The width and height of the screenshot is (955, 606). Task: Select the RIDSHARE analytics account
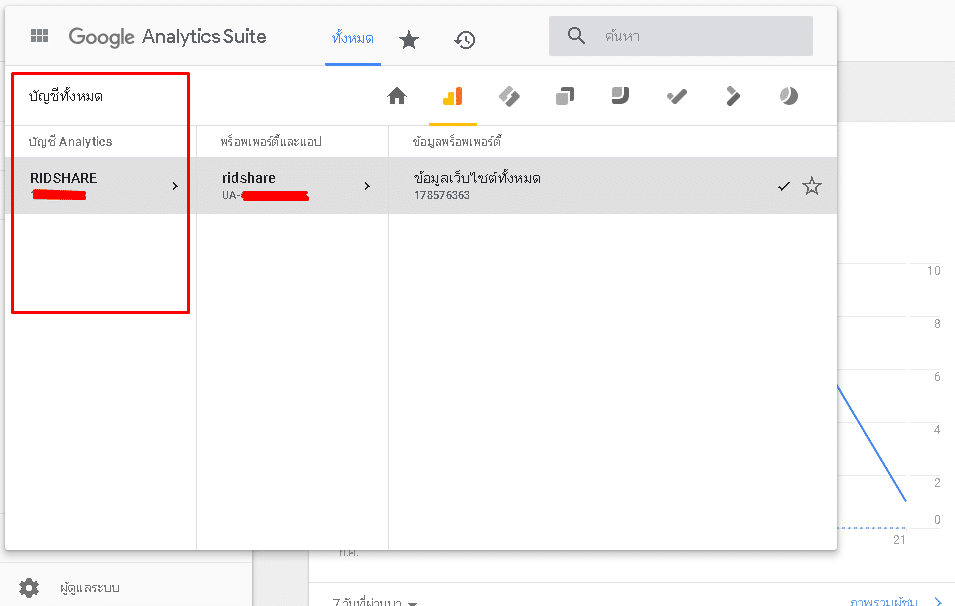tap(100, 186)
